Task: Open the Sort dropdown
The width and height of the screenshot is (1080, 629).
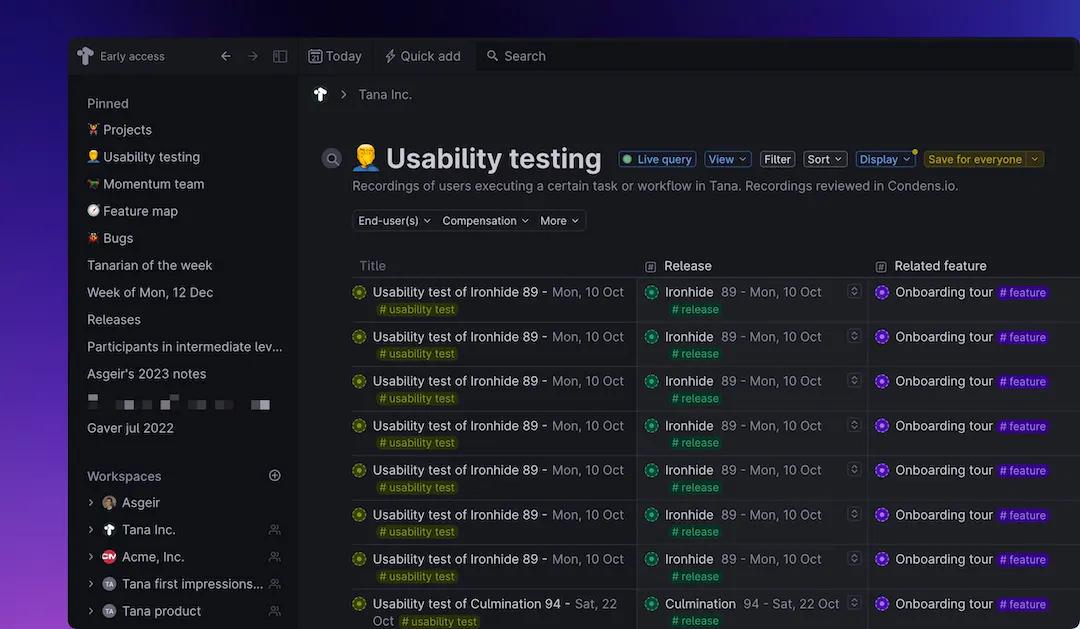Action: pos(824,159)
